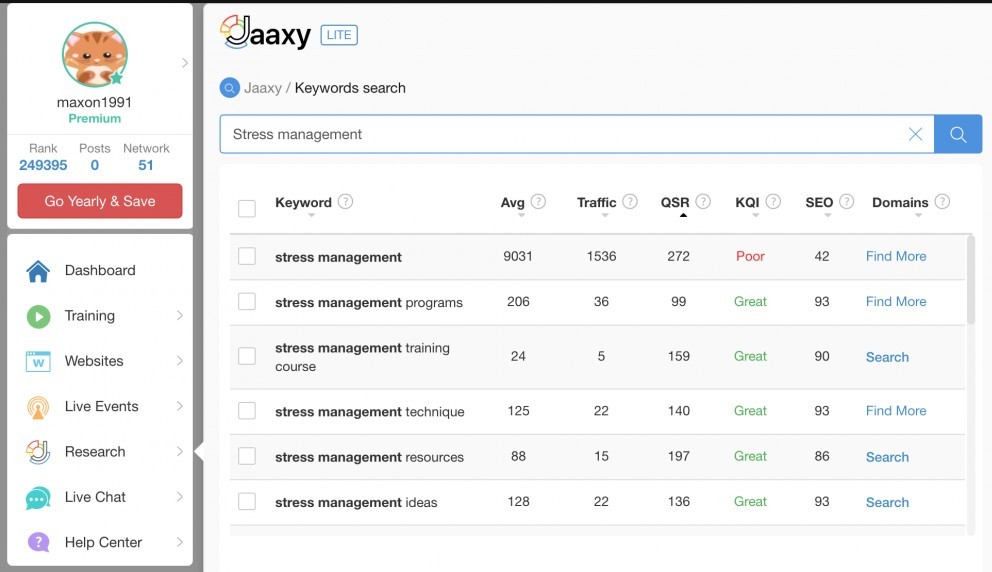Open the Domains column help icon
The height and width of the screenshot is (572, 992).
pyautogui.click(x=942, y=202)
